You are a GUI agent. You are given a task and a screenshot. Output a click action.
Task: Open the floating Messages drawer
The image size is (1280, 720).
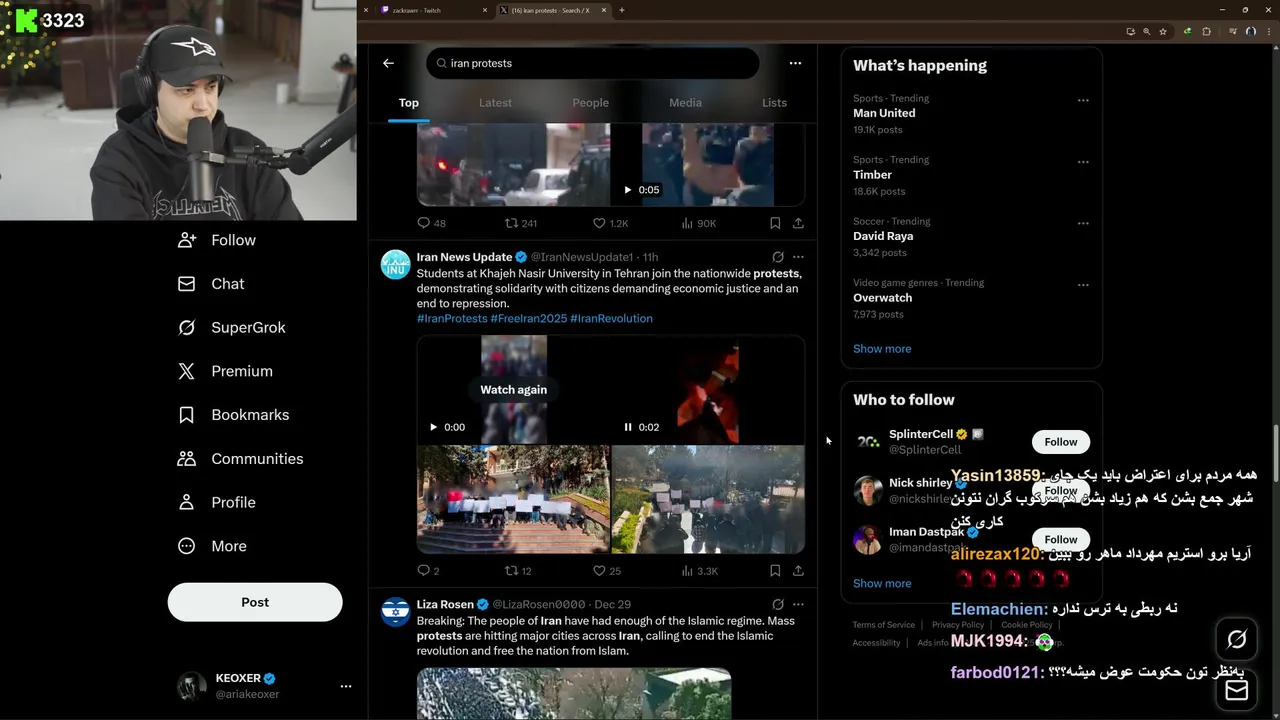tap(1237, 690)
